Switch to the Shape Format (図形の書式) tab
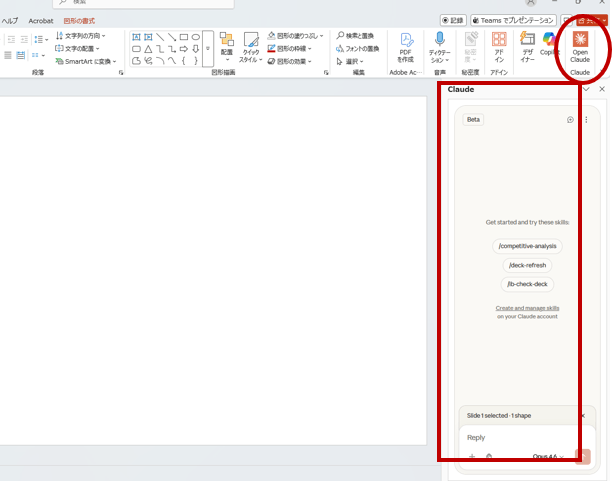 [x=78, y=20]
